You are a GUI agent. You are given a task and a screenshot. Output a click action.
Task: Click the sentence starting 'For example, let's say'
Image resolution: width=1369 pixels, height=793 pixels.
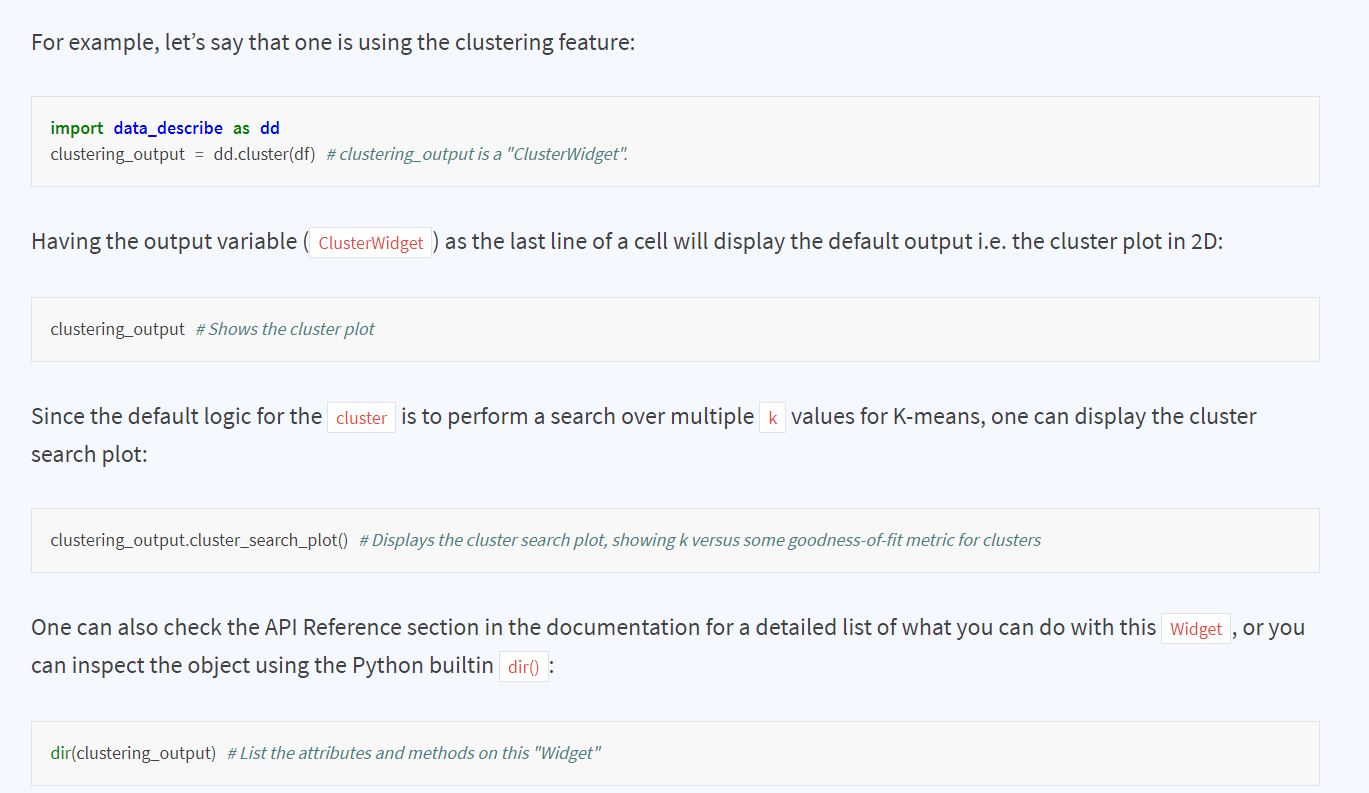[333, 44]
